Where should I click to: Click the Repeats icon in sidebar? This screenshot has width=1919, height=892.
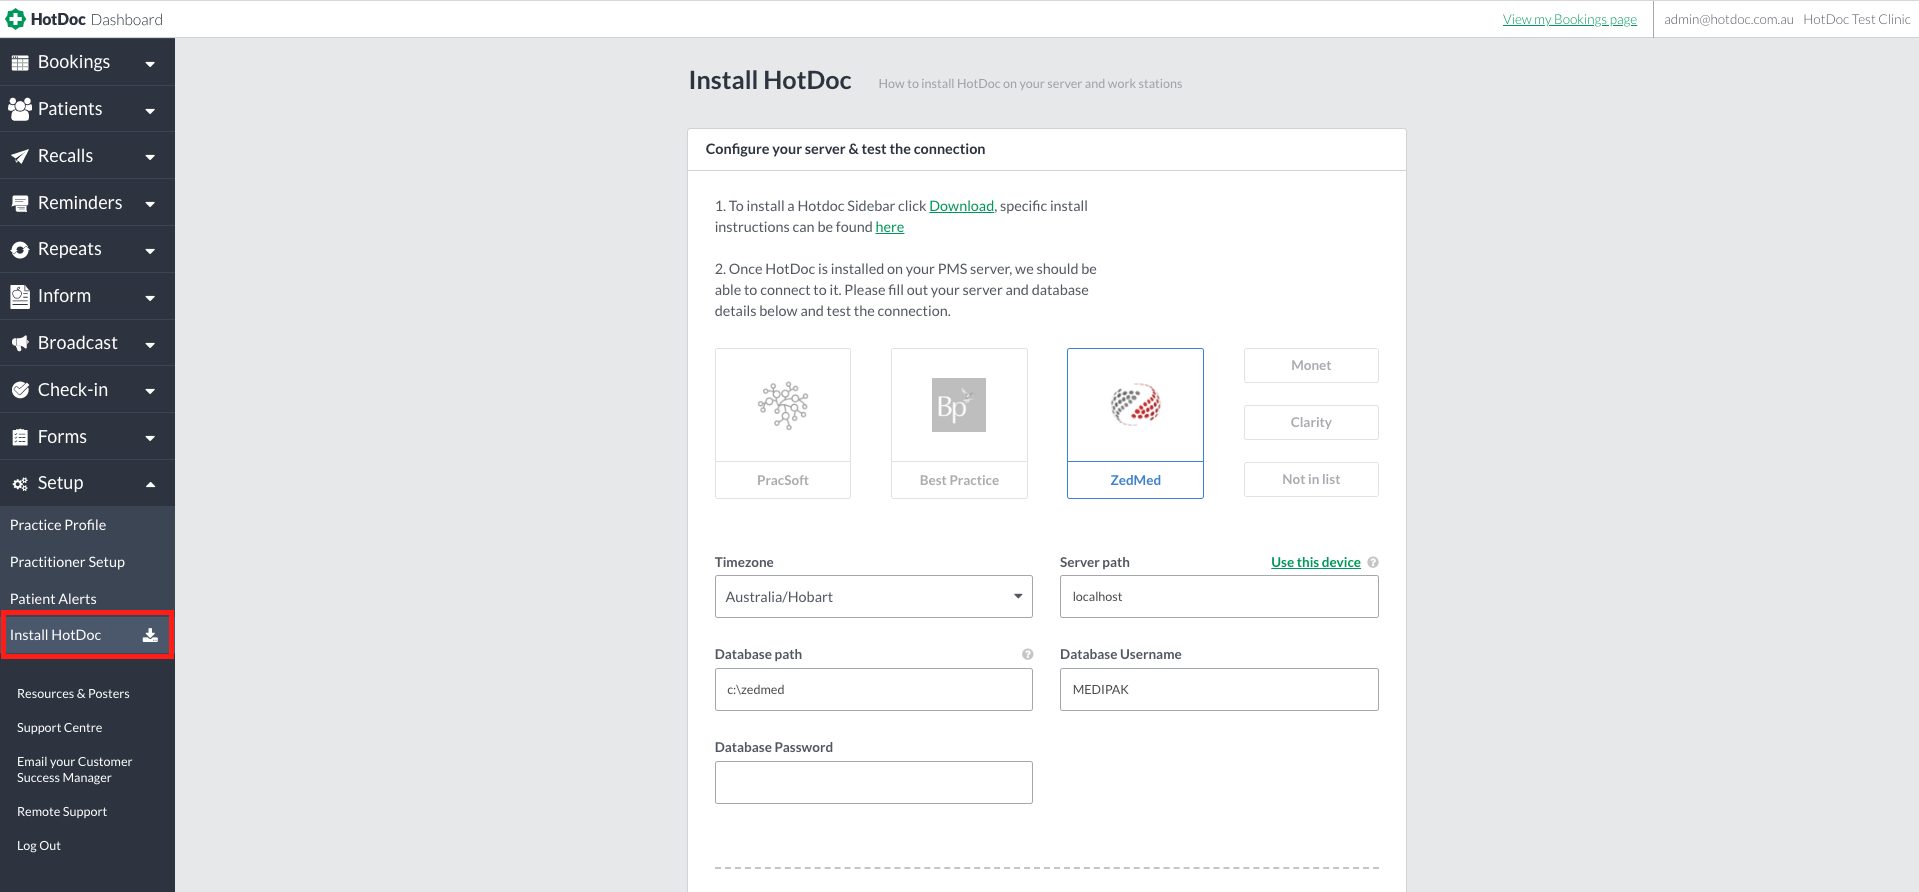tap(20, 250)
